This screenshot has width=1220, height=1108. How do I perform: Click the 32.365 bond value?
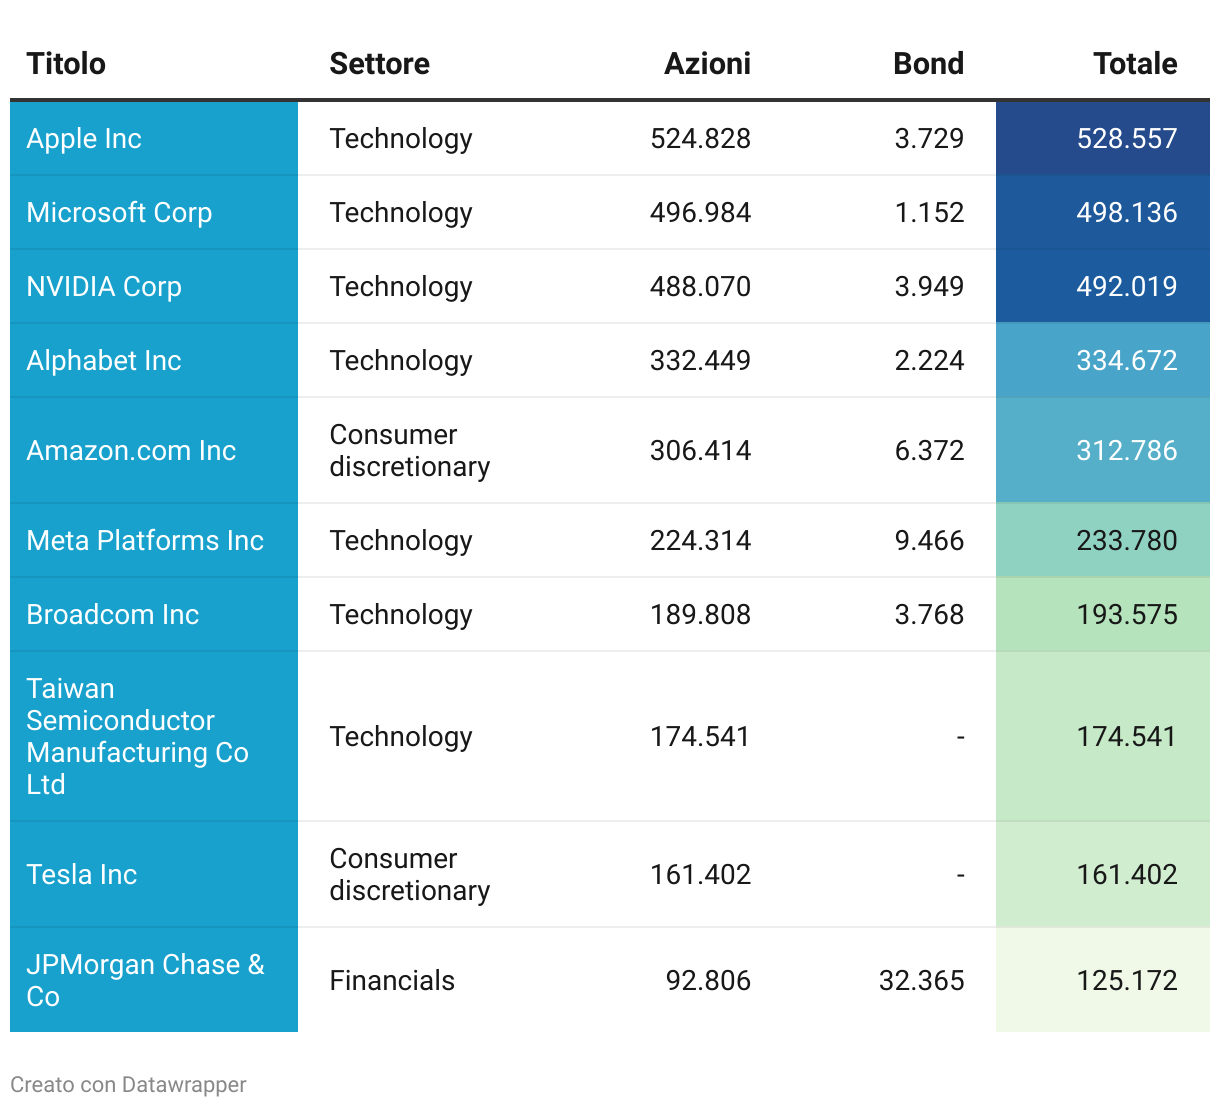click(921, 981)
